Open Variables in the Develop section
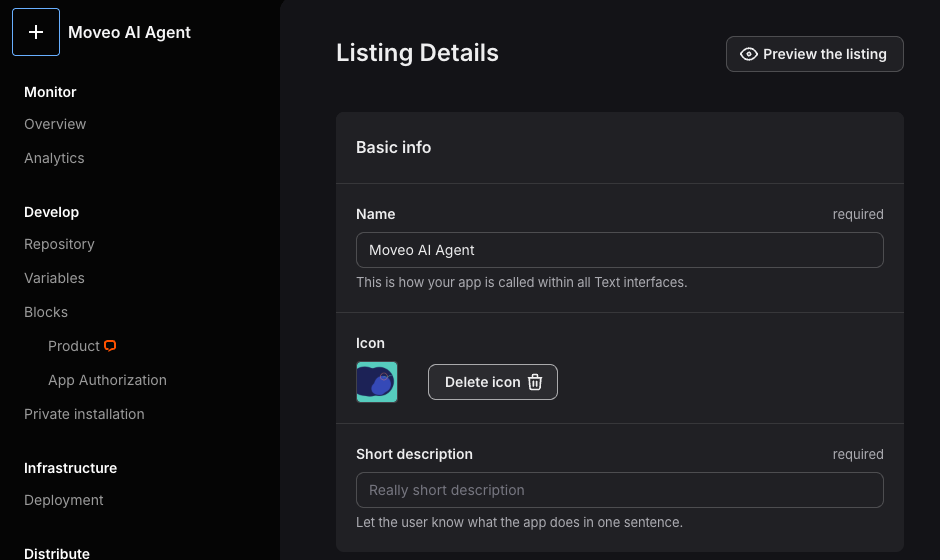The image size is (940, 560). click(x=54, y=278)
